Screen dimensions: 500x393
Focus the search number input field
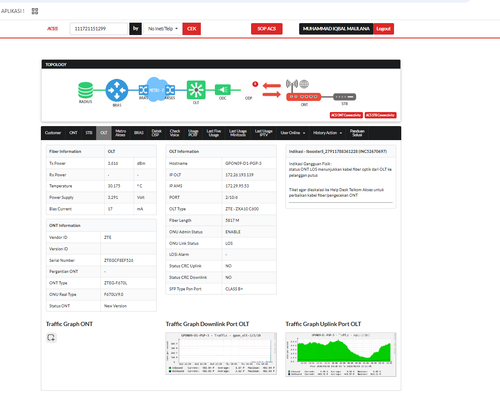(x=99, y=29)
